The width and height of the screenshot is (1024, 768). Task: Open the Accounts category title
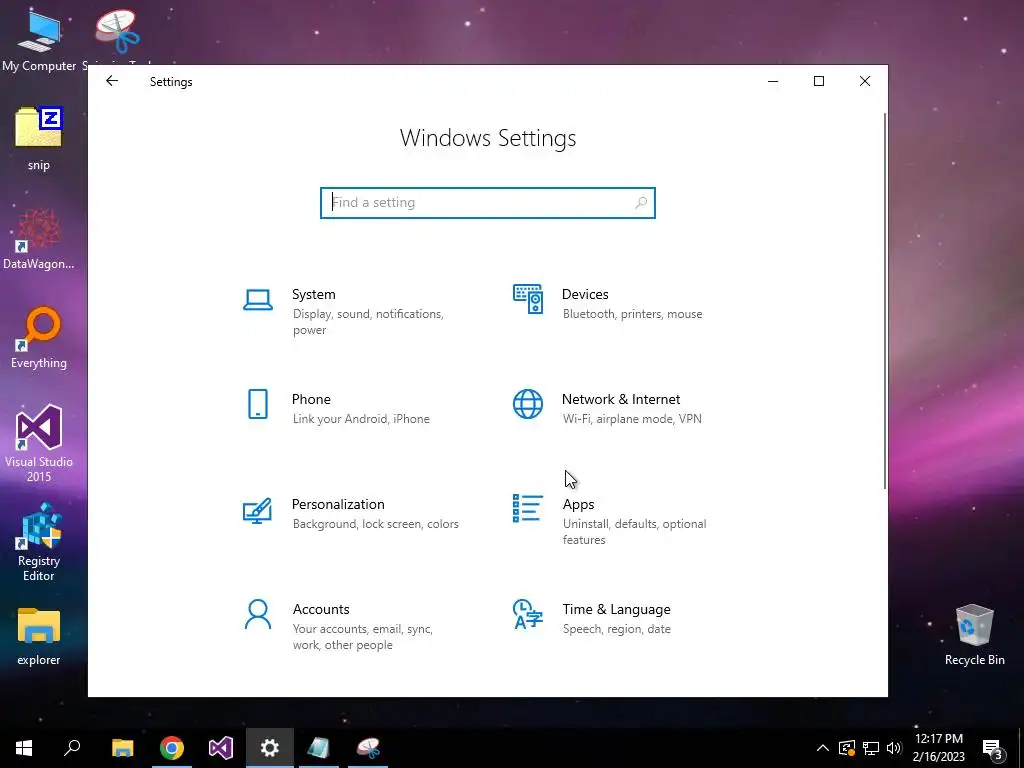click(x=321, y=609)
